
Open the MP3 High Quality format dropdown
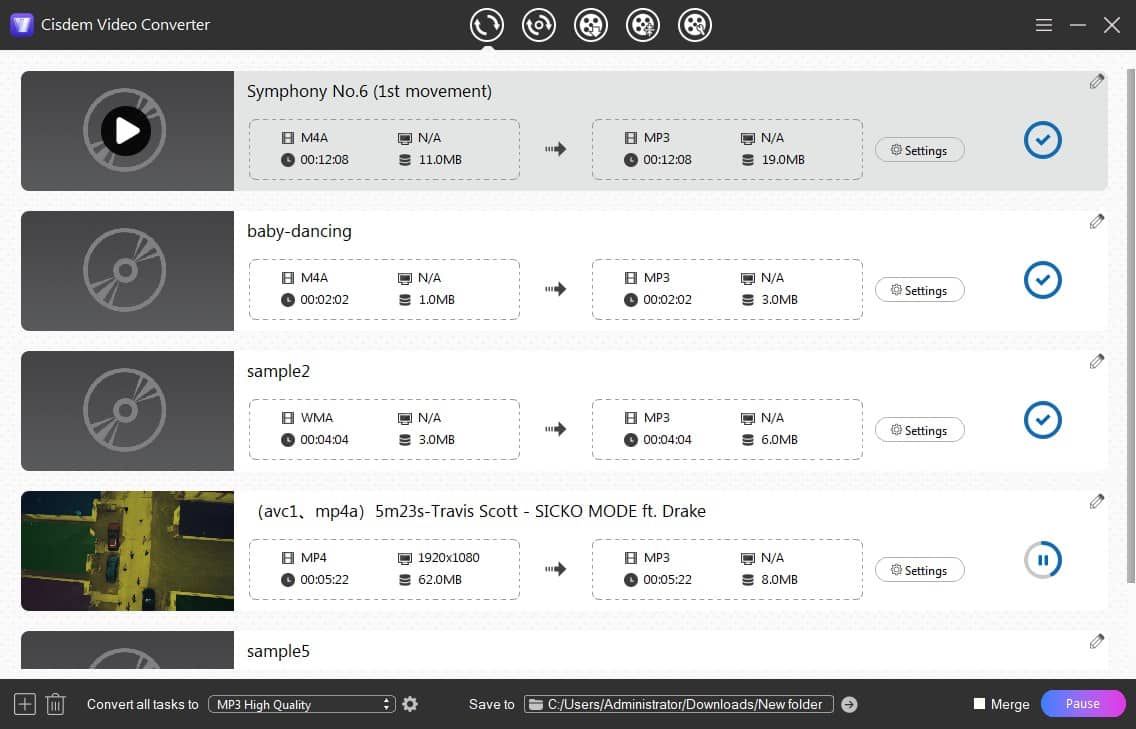pos(301,704)
